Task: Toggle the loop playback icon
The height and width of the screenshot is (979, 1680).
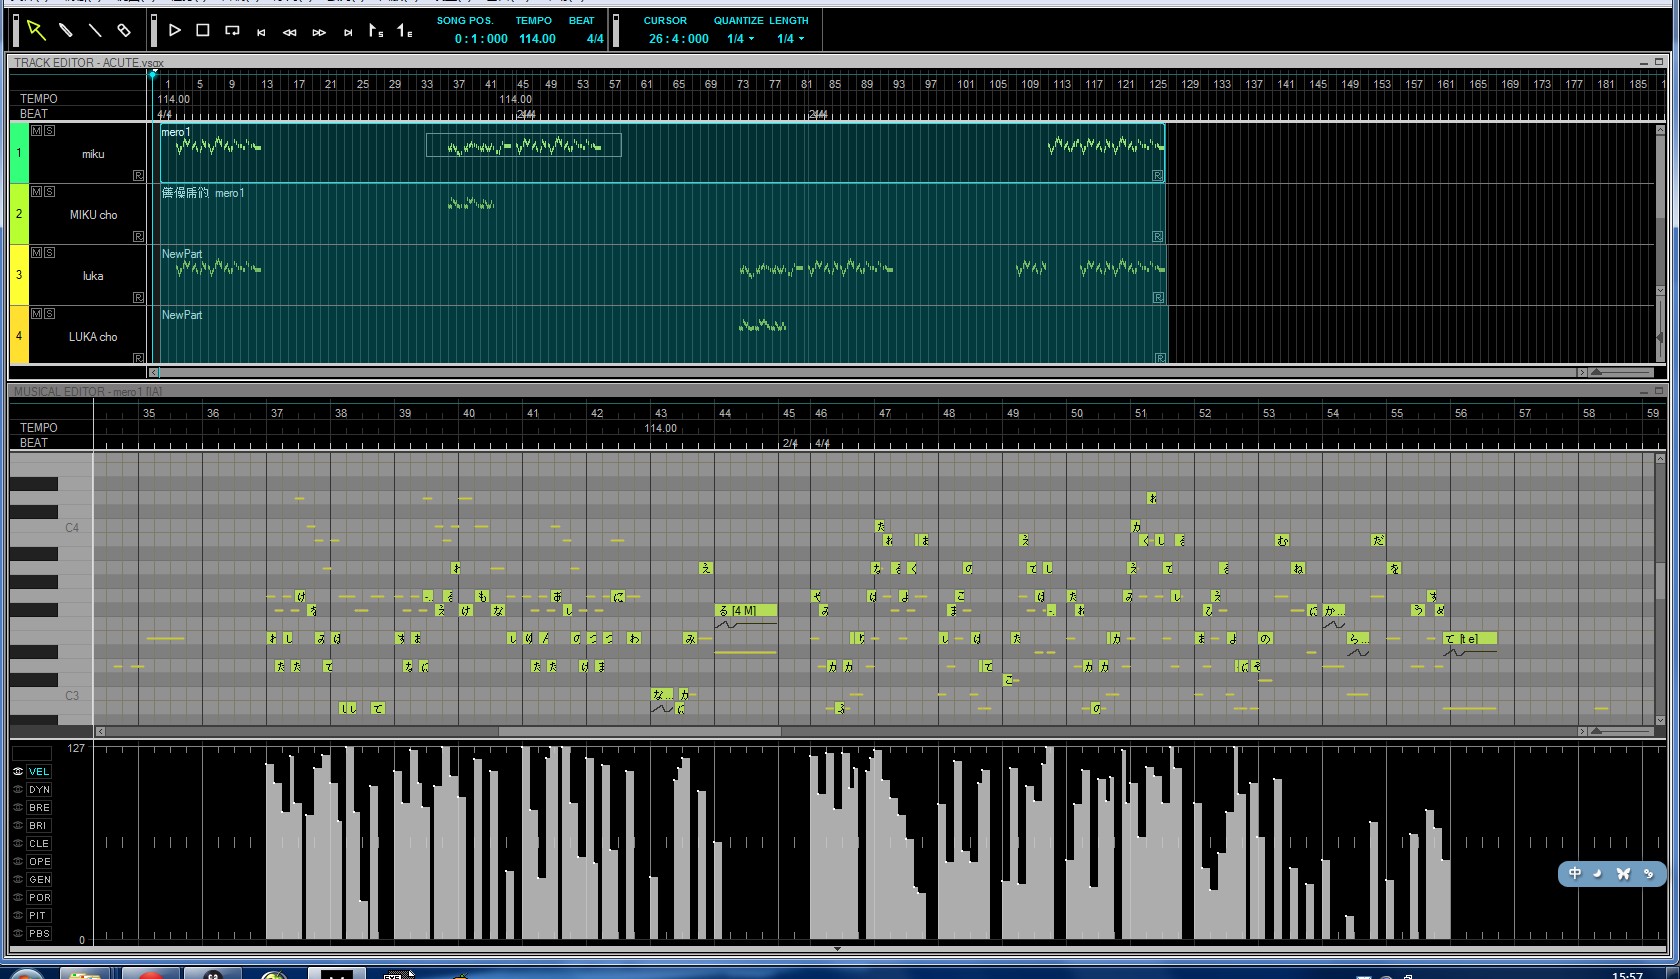Action: pos(232,31)
